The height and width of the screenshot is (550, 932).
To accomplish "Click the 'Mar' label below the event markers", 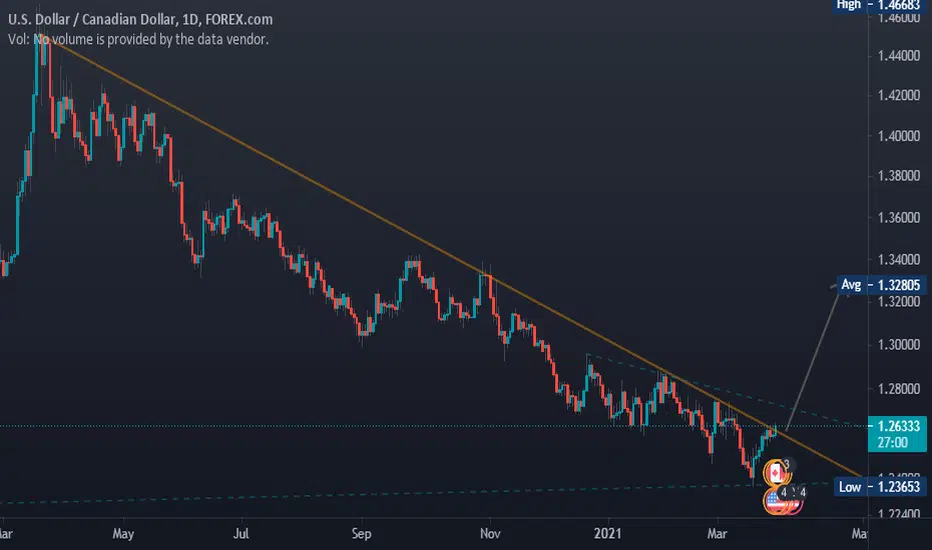I will pos(717,533).
